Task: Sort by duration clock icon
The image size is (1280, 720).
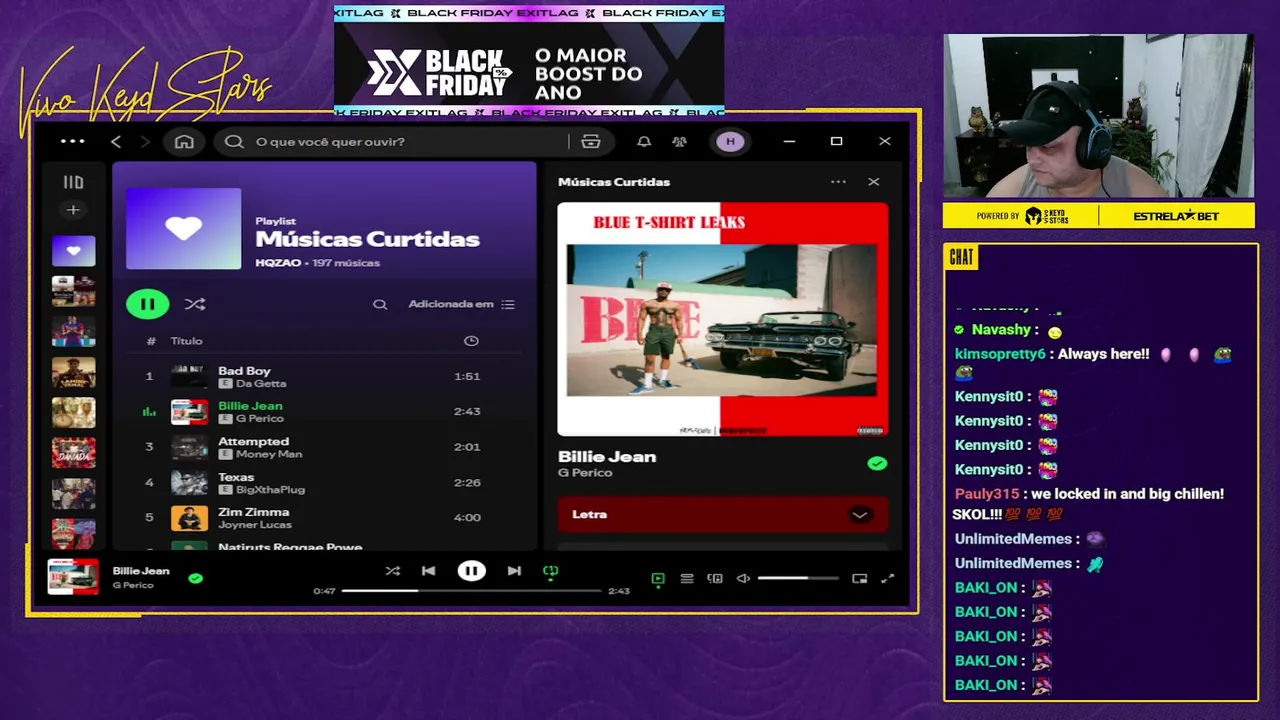Action: (471, 341)
